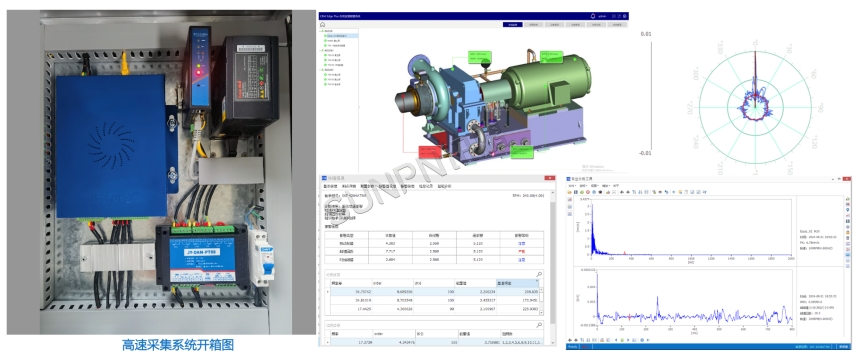Toggle the eye icon in analysis toolbar

(660, 192)
